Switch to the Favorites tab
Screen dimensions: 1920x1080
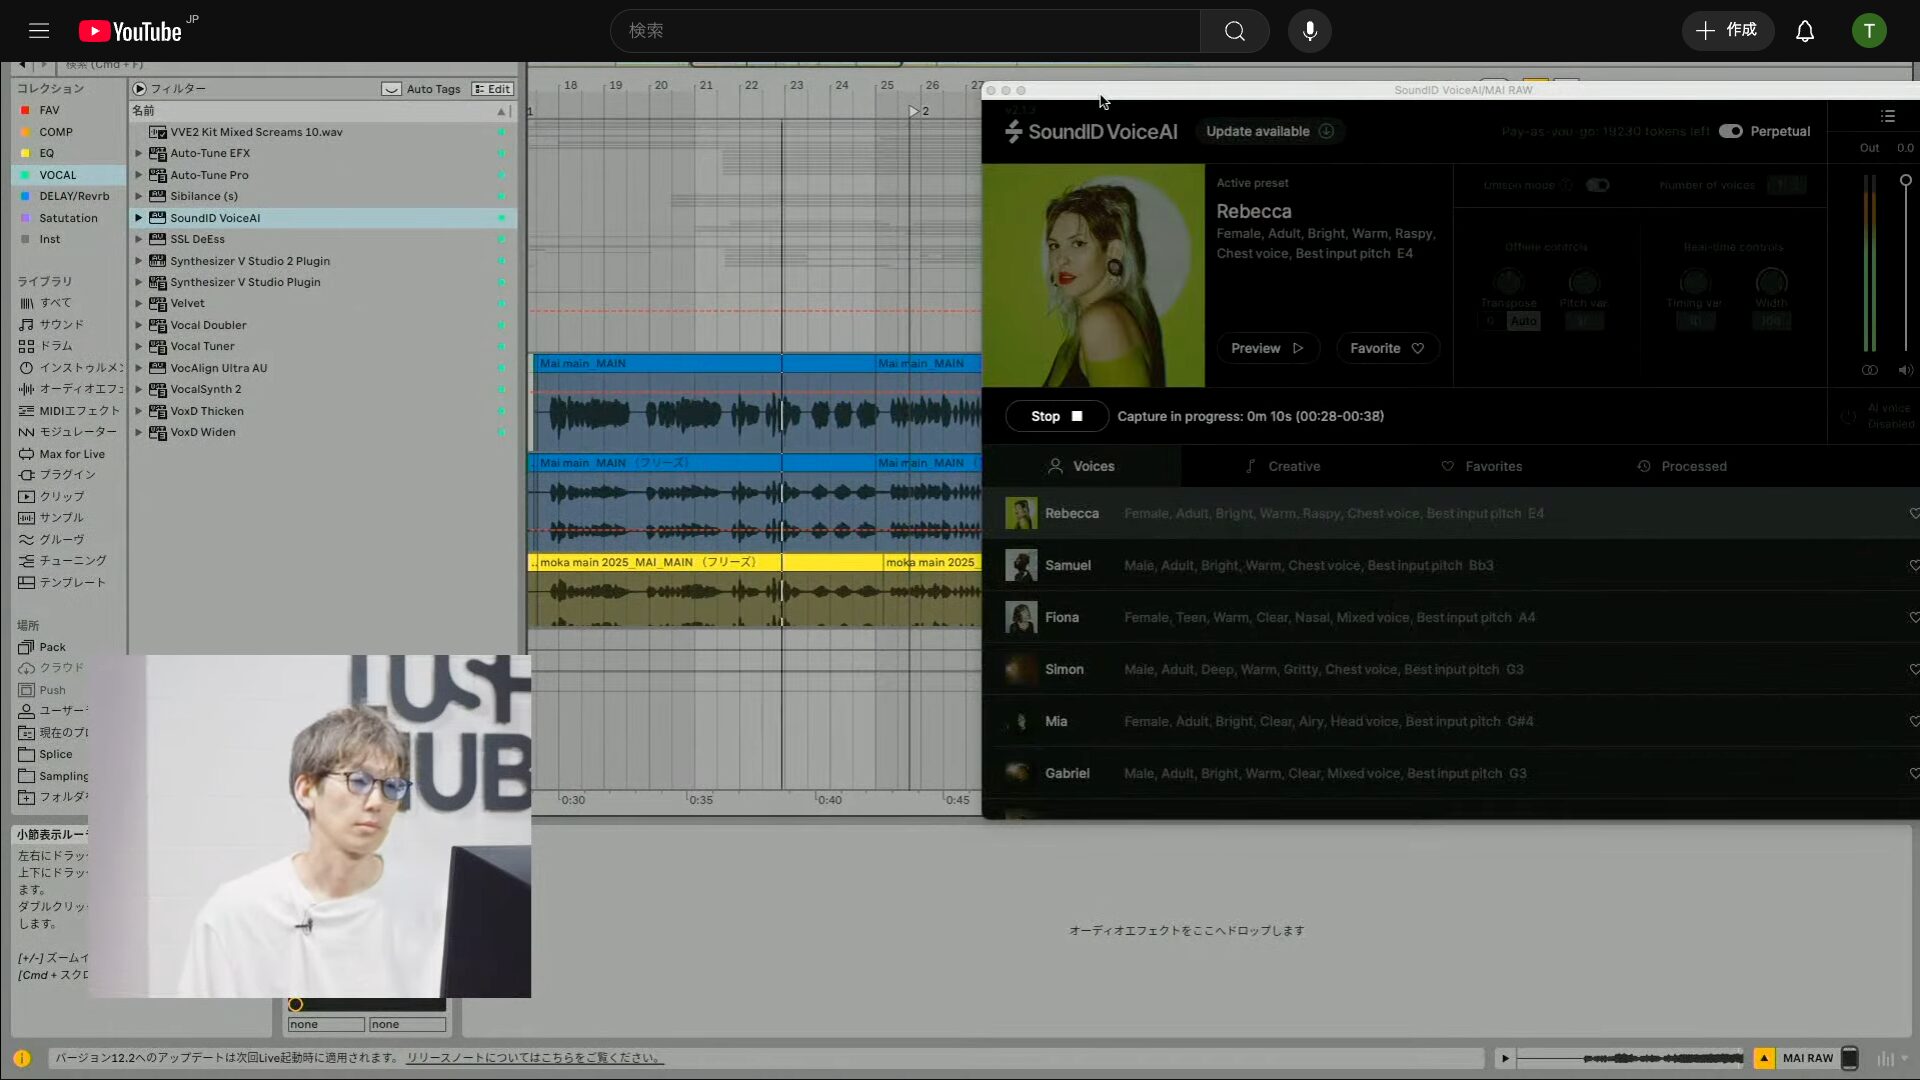click(x=1481, y=466)
